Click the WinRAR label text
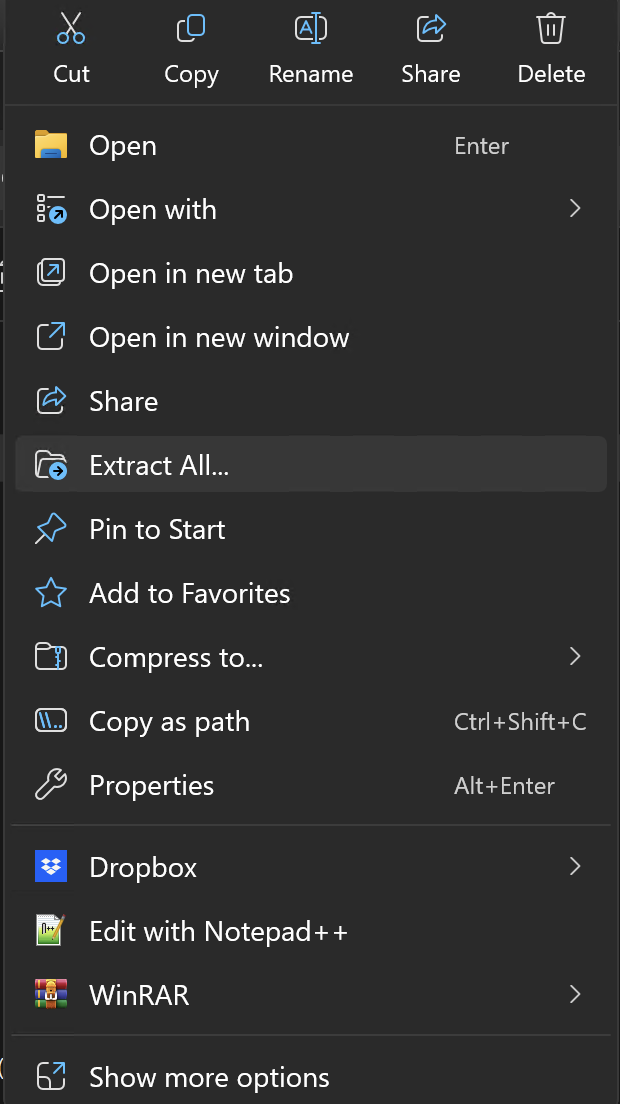 (x=139, y=995)
